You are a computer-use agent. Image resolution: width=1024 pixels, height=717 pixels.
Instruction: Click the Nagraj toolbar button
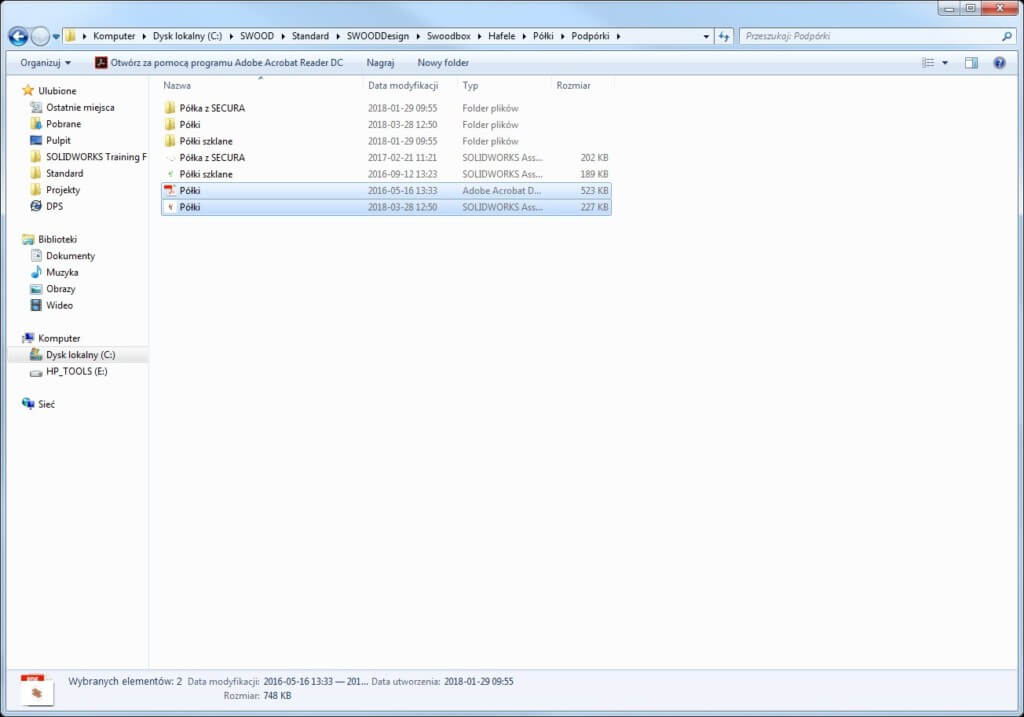[x=380, y=63]
